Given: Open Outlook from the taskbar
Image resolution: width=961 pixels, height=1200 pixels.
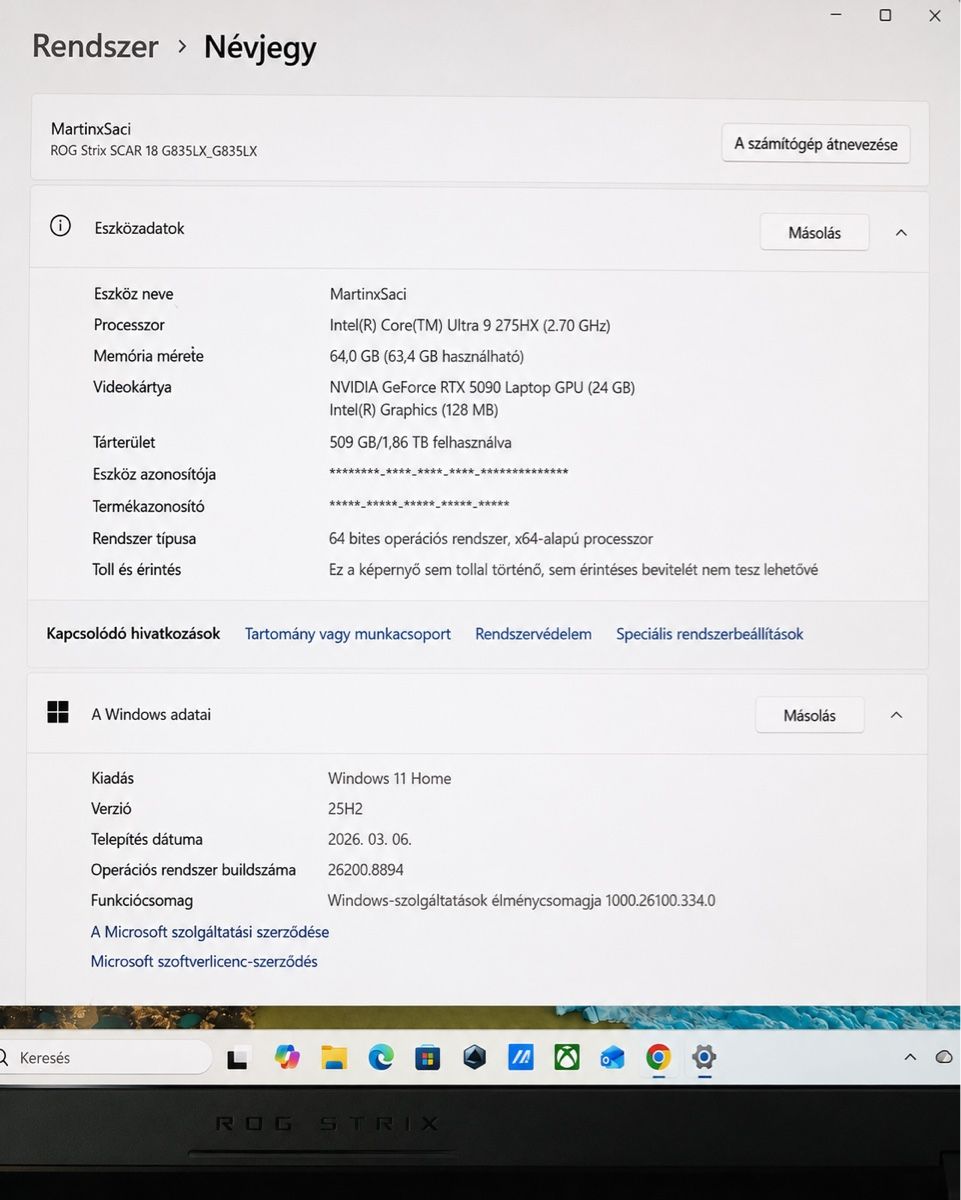Looking at the screenshot, I should pyautogui.click(x=612, y=1057).
